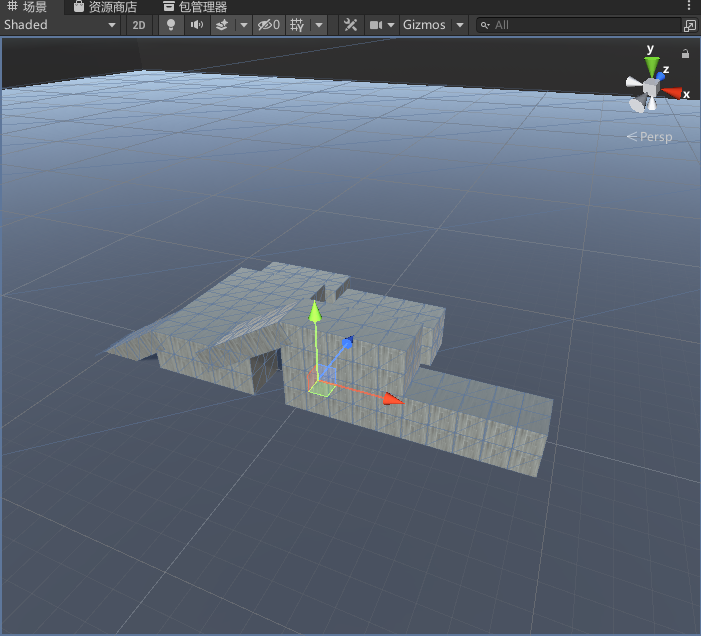
Task: Open component editor tools wrench icon
Action: pos(350,25)
